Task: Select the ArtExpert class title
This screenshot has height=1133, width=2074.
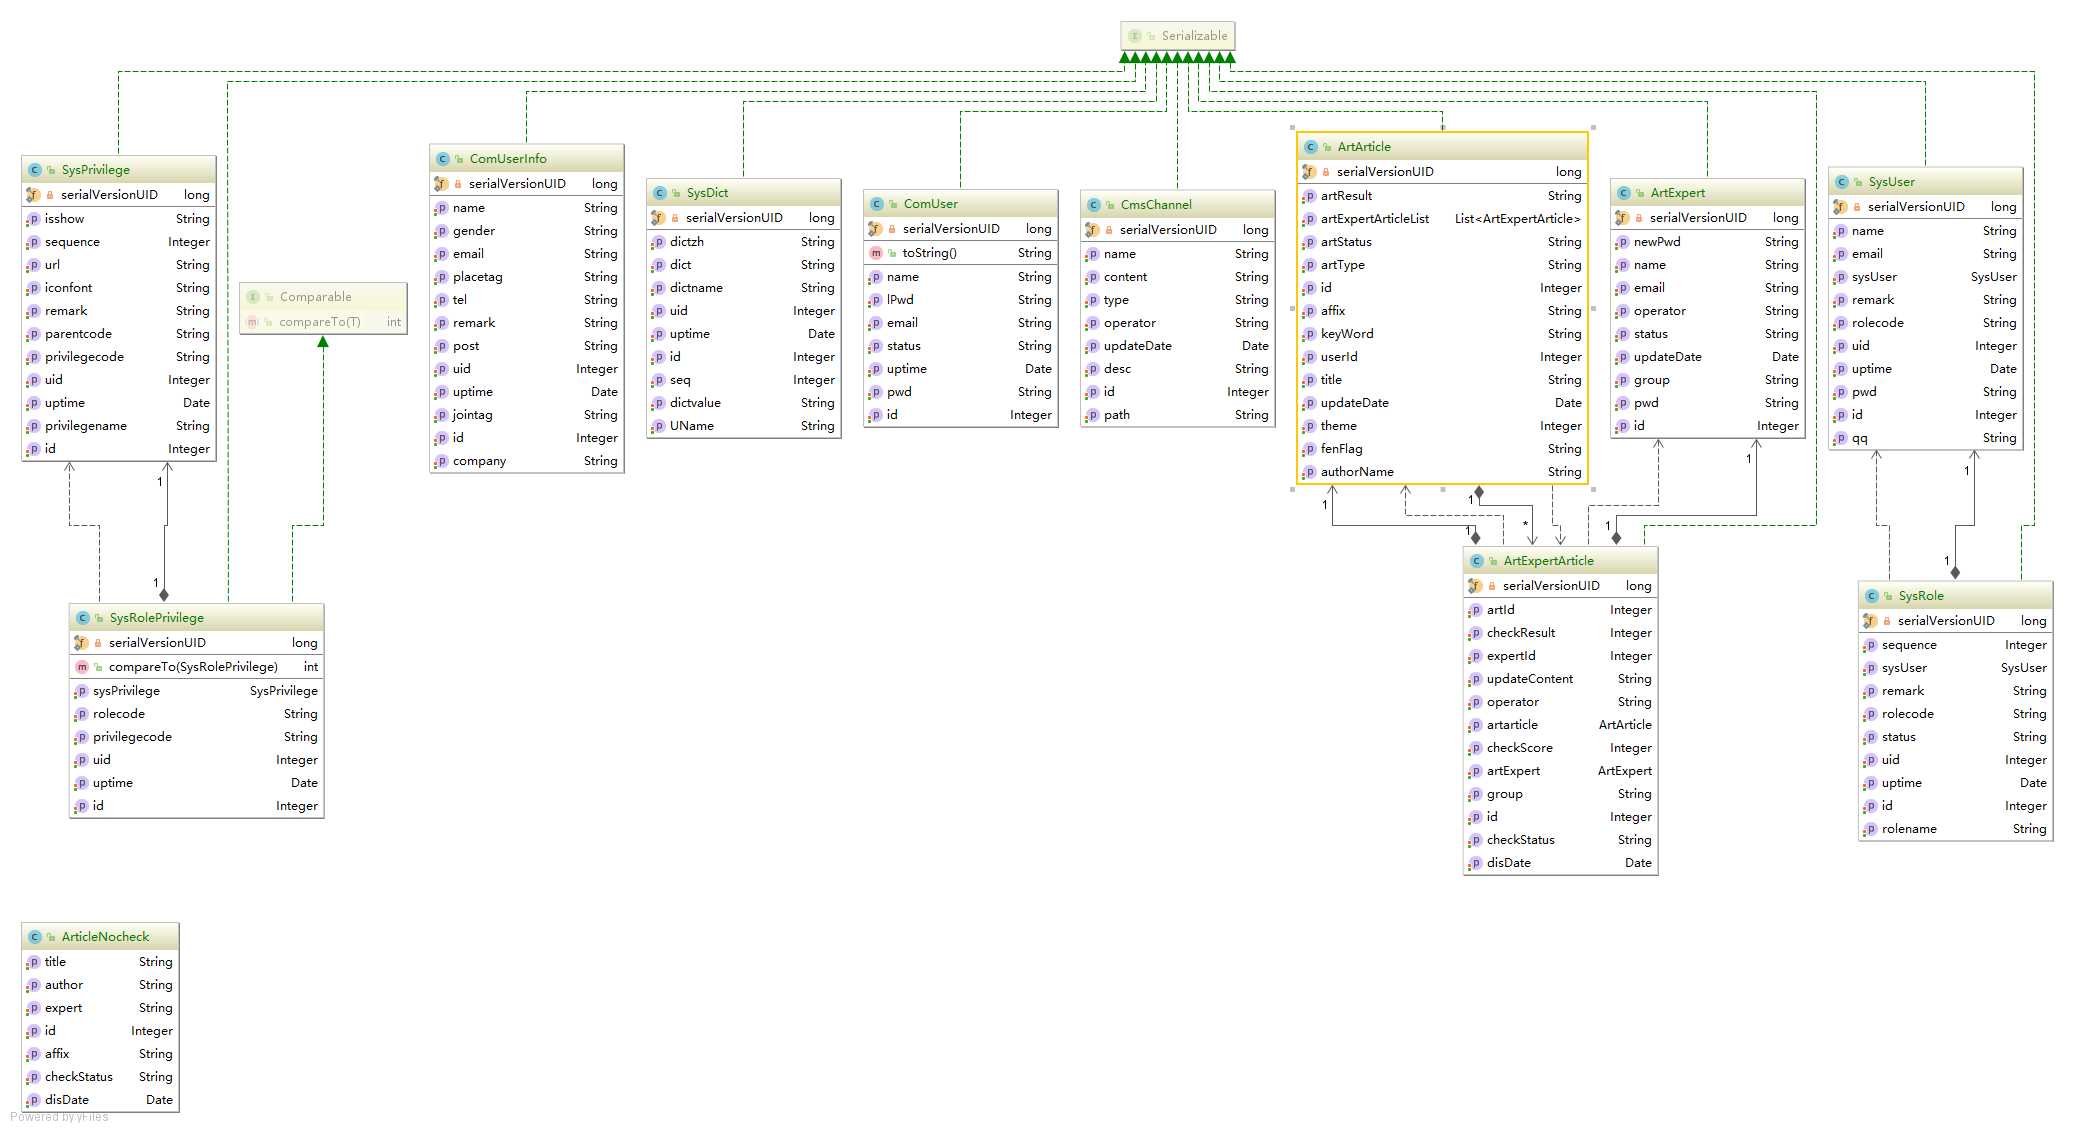Action: click(x=1678, y=193)
